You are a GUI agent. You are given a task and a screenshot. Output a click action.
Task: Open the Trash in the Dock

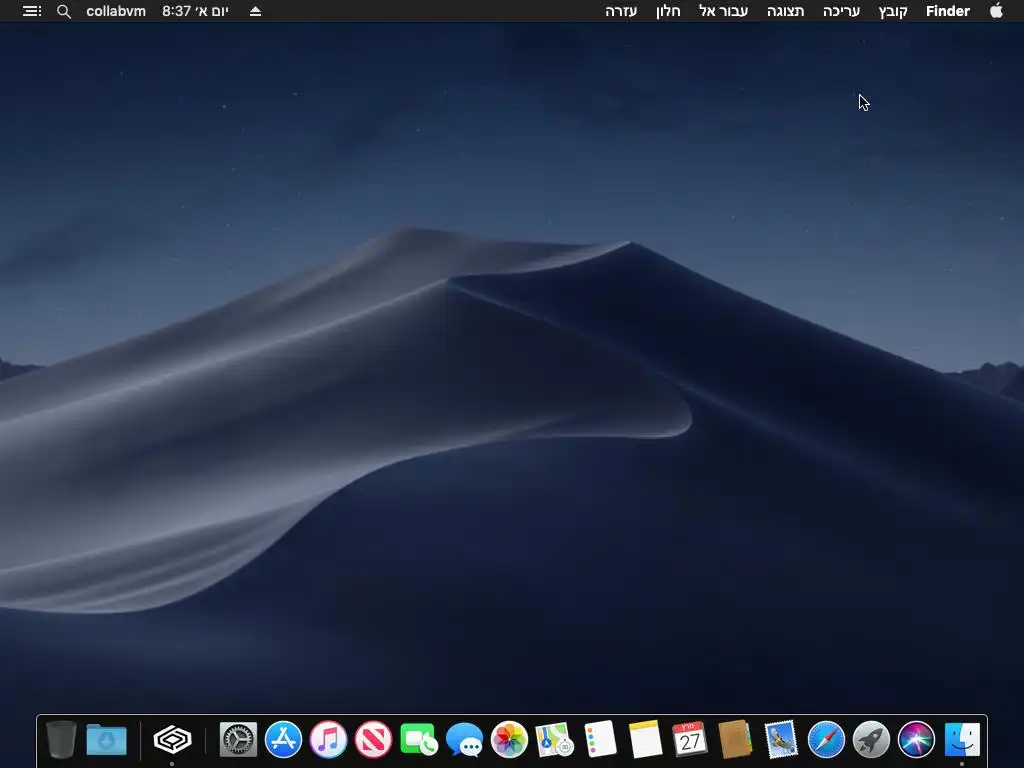[x=61, y=739]
